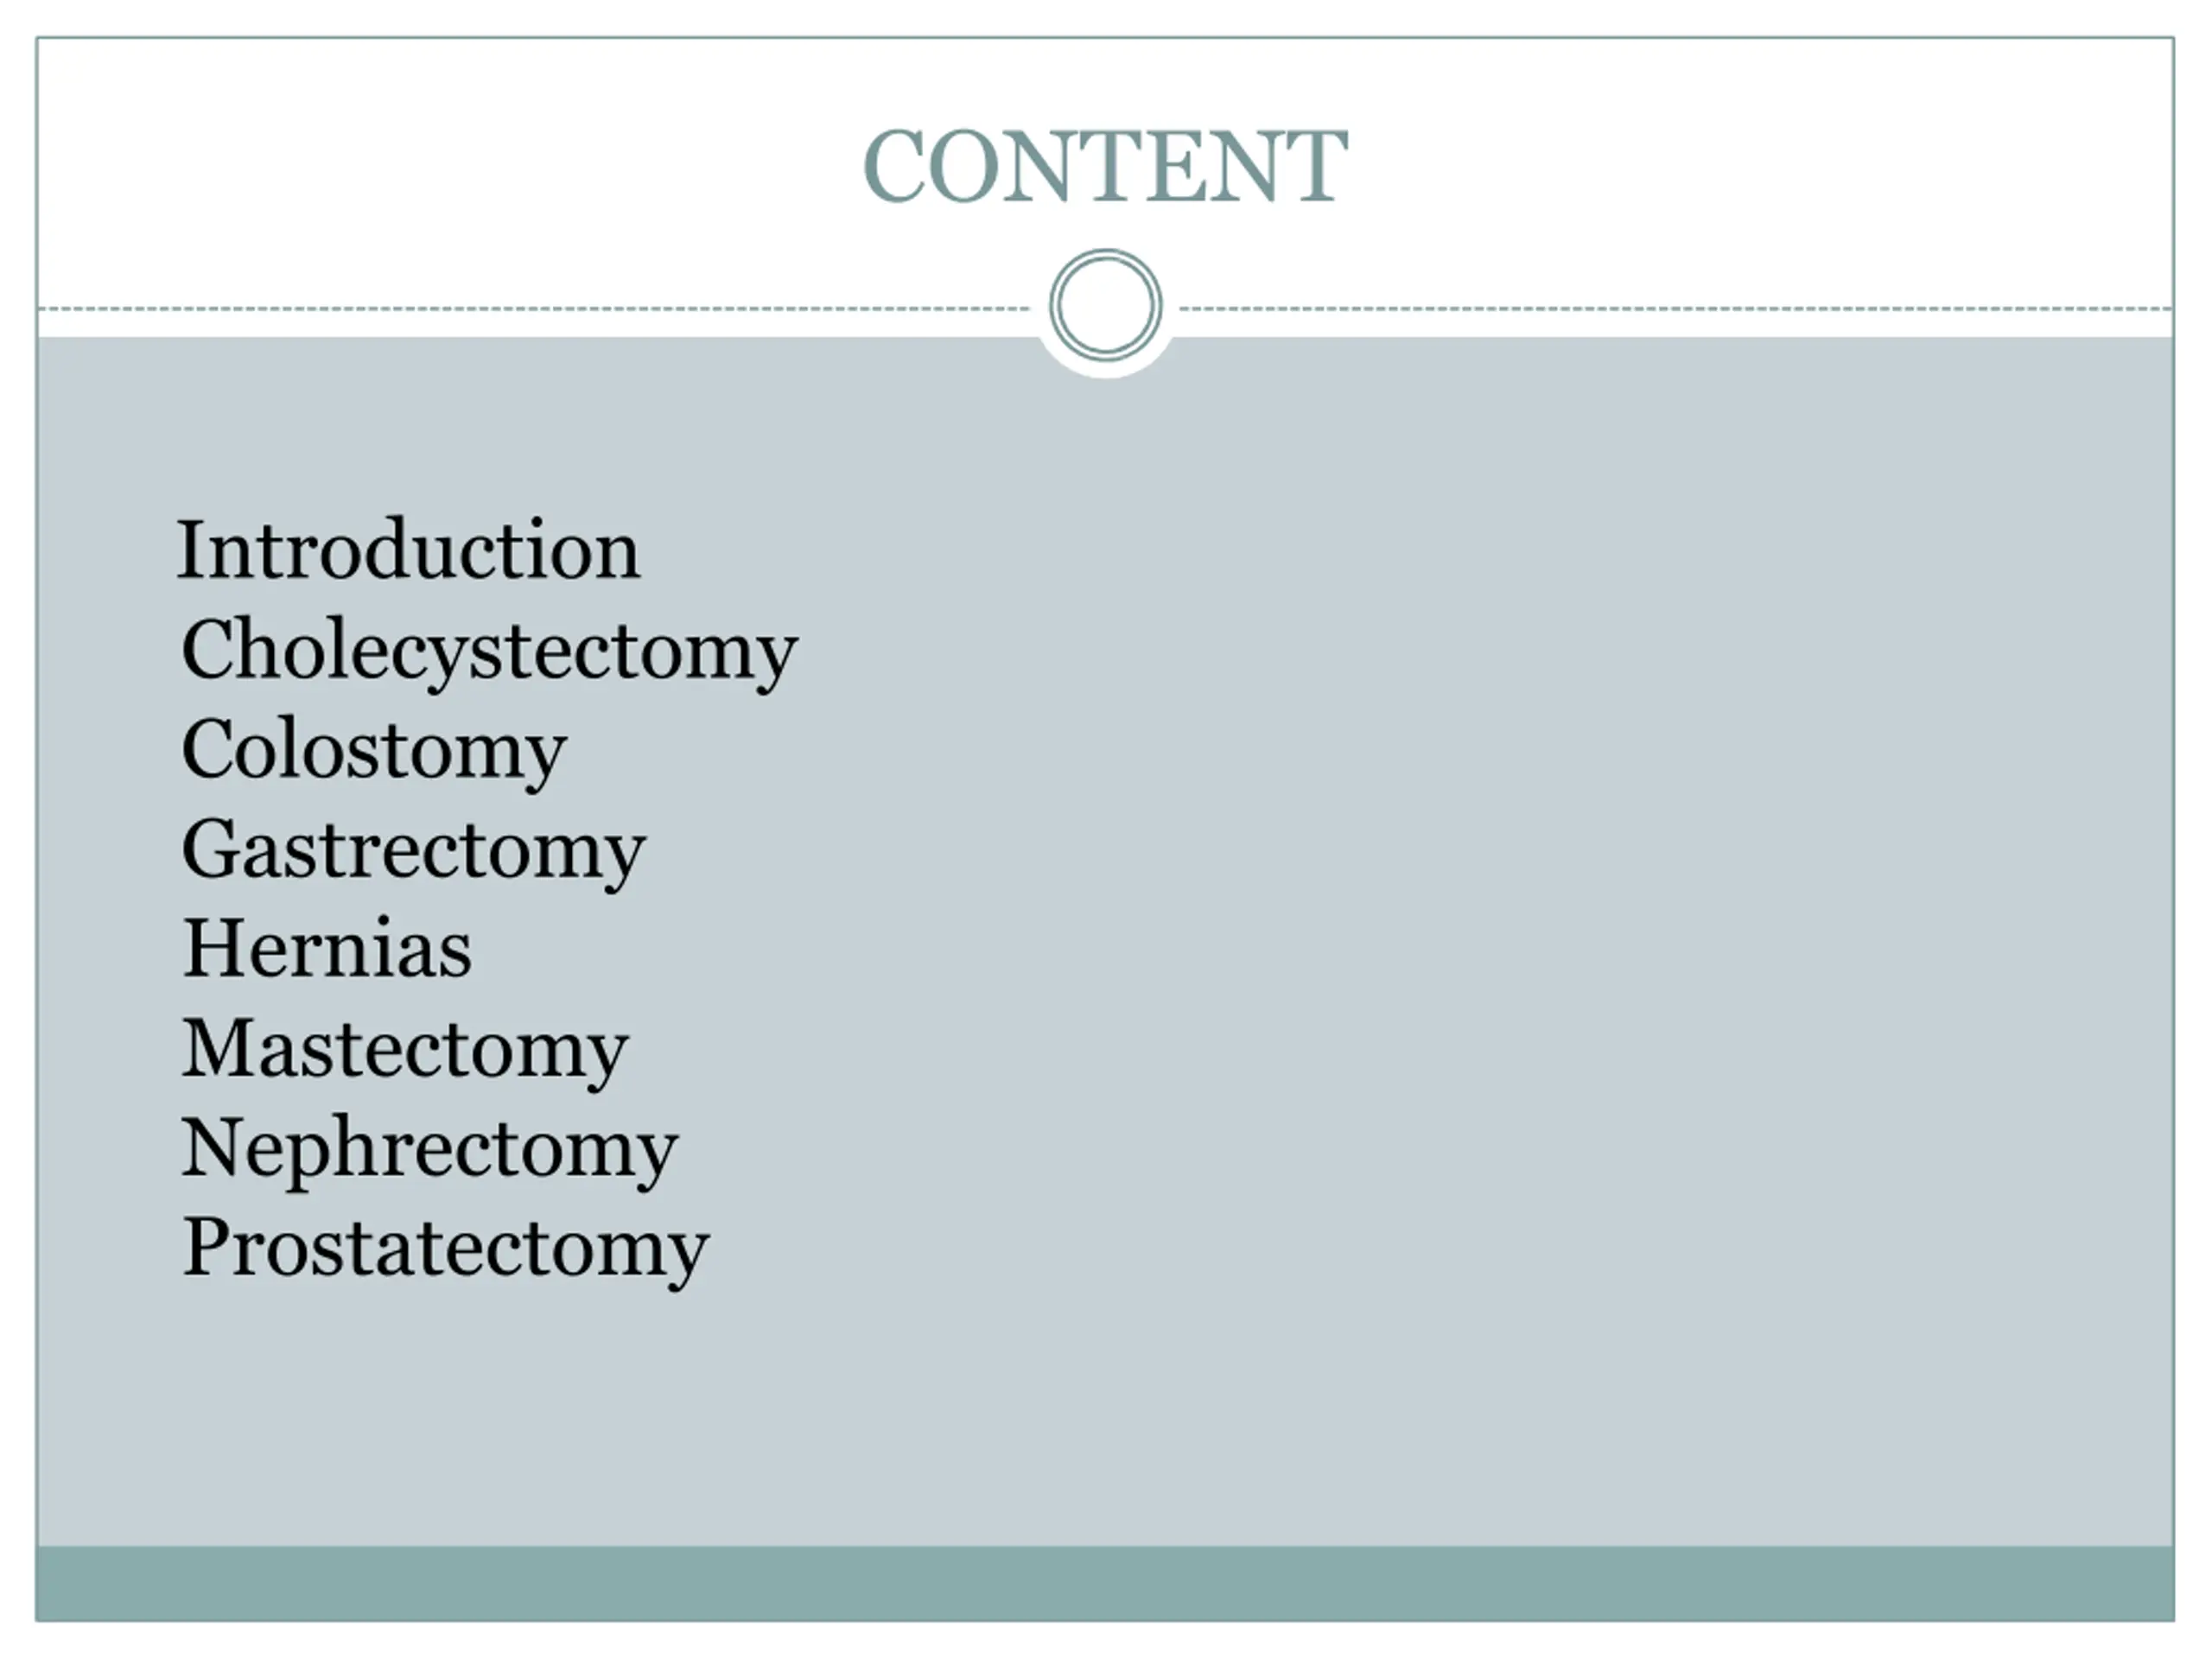Image resolution: width=2212 pixels, height=1659 pixels.
Task: Click the Colostomy topic
Action: (x=373, y=750)
